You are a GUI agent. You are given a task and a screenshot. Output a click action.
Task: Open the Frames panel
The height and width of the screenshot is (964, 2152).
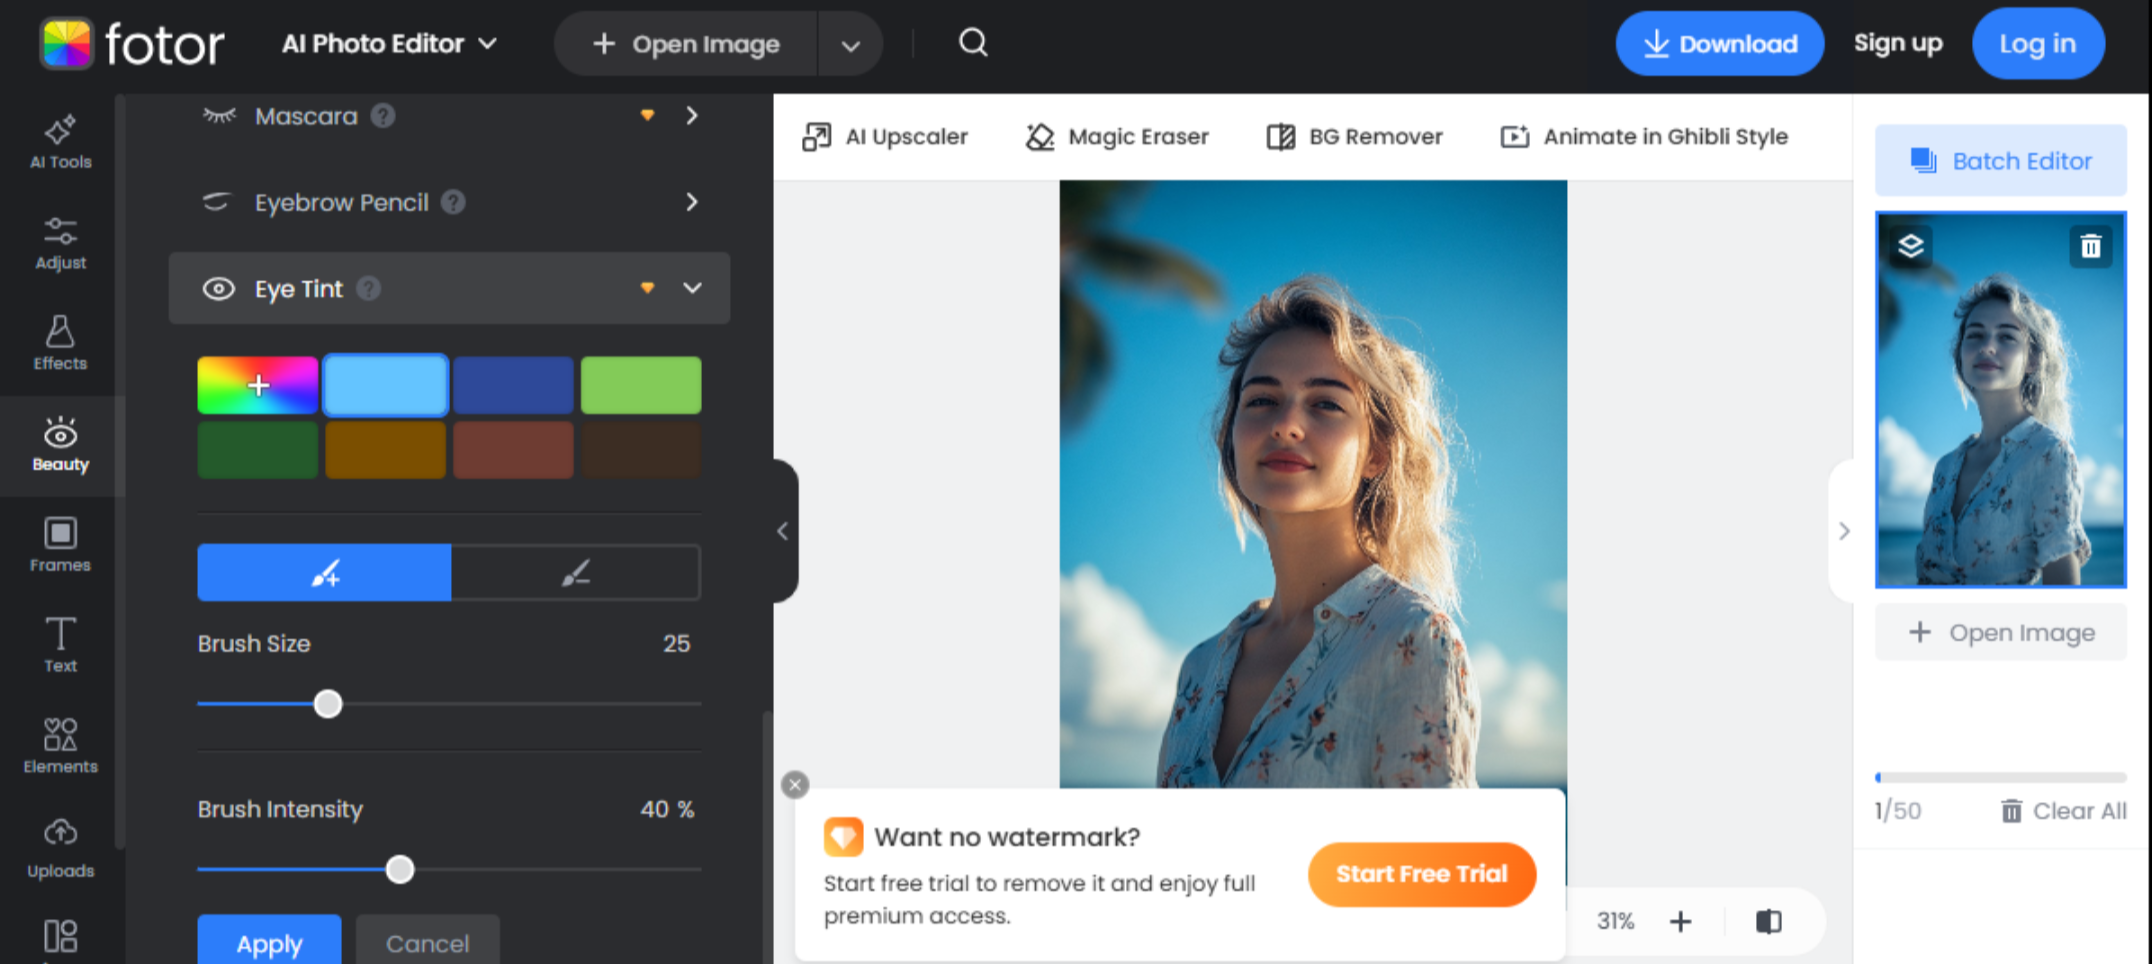[60, 545]
